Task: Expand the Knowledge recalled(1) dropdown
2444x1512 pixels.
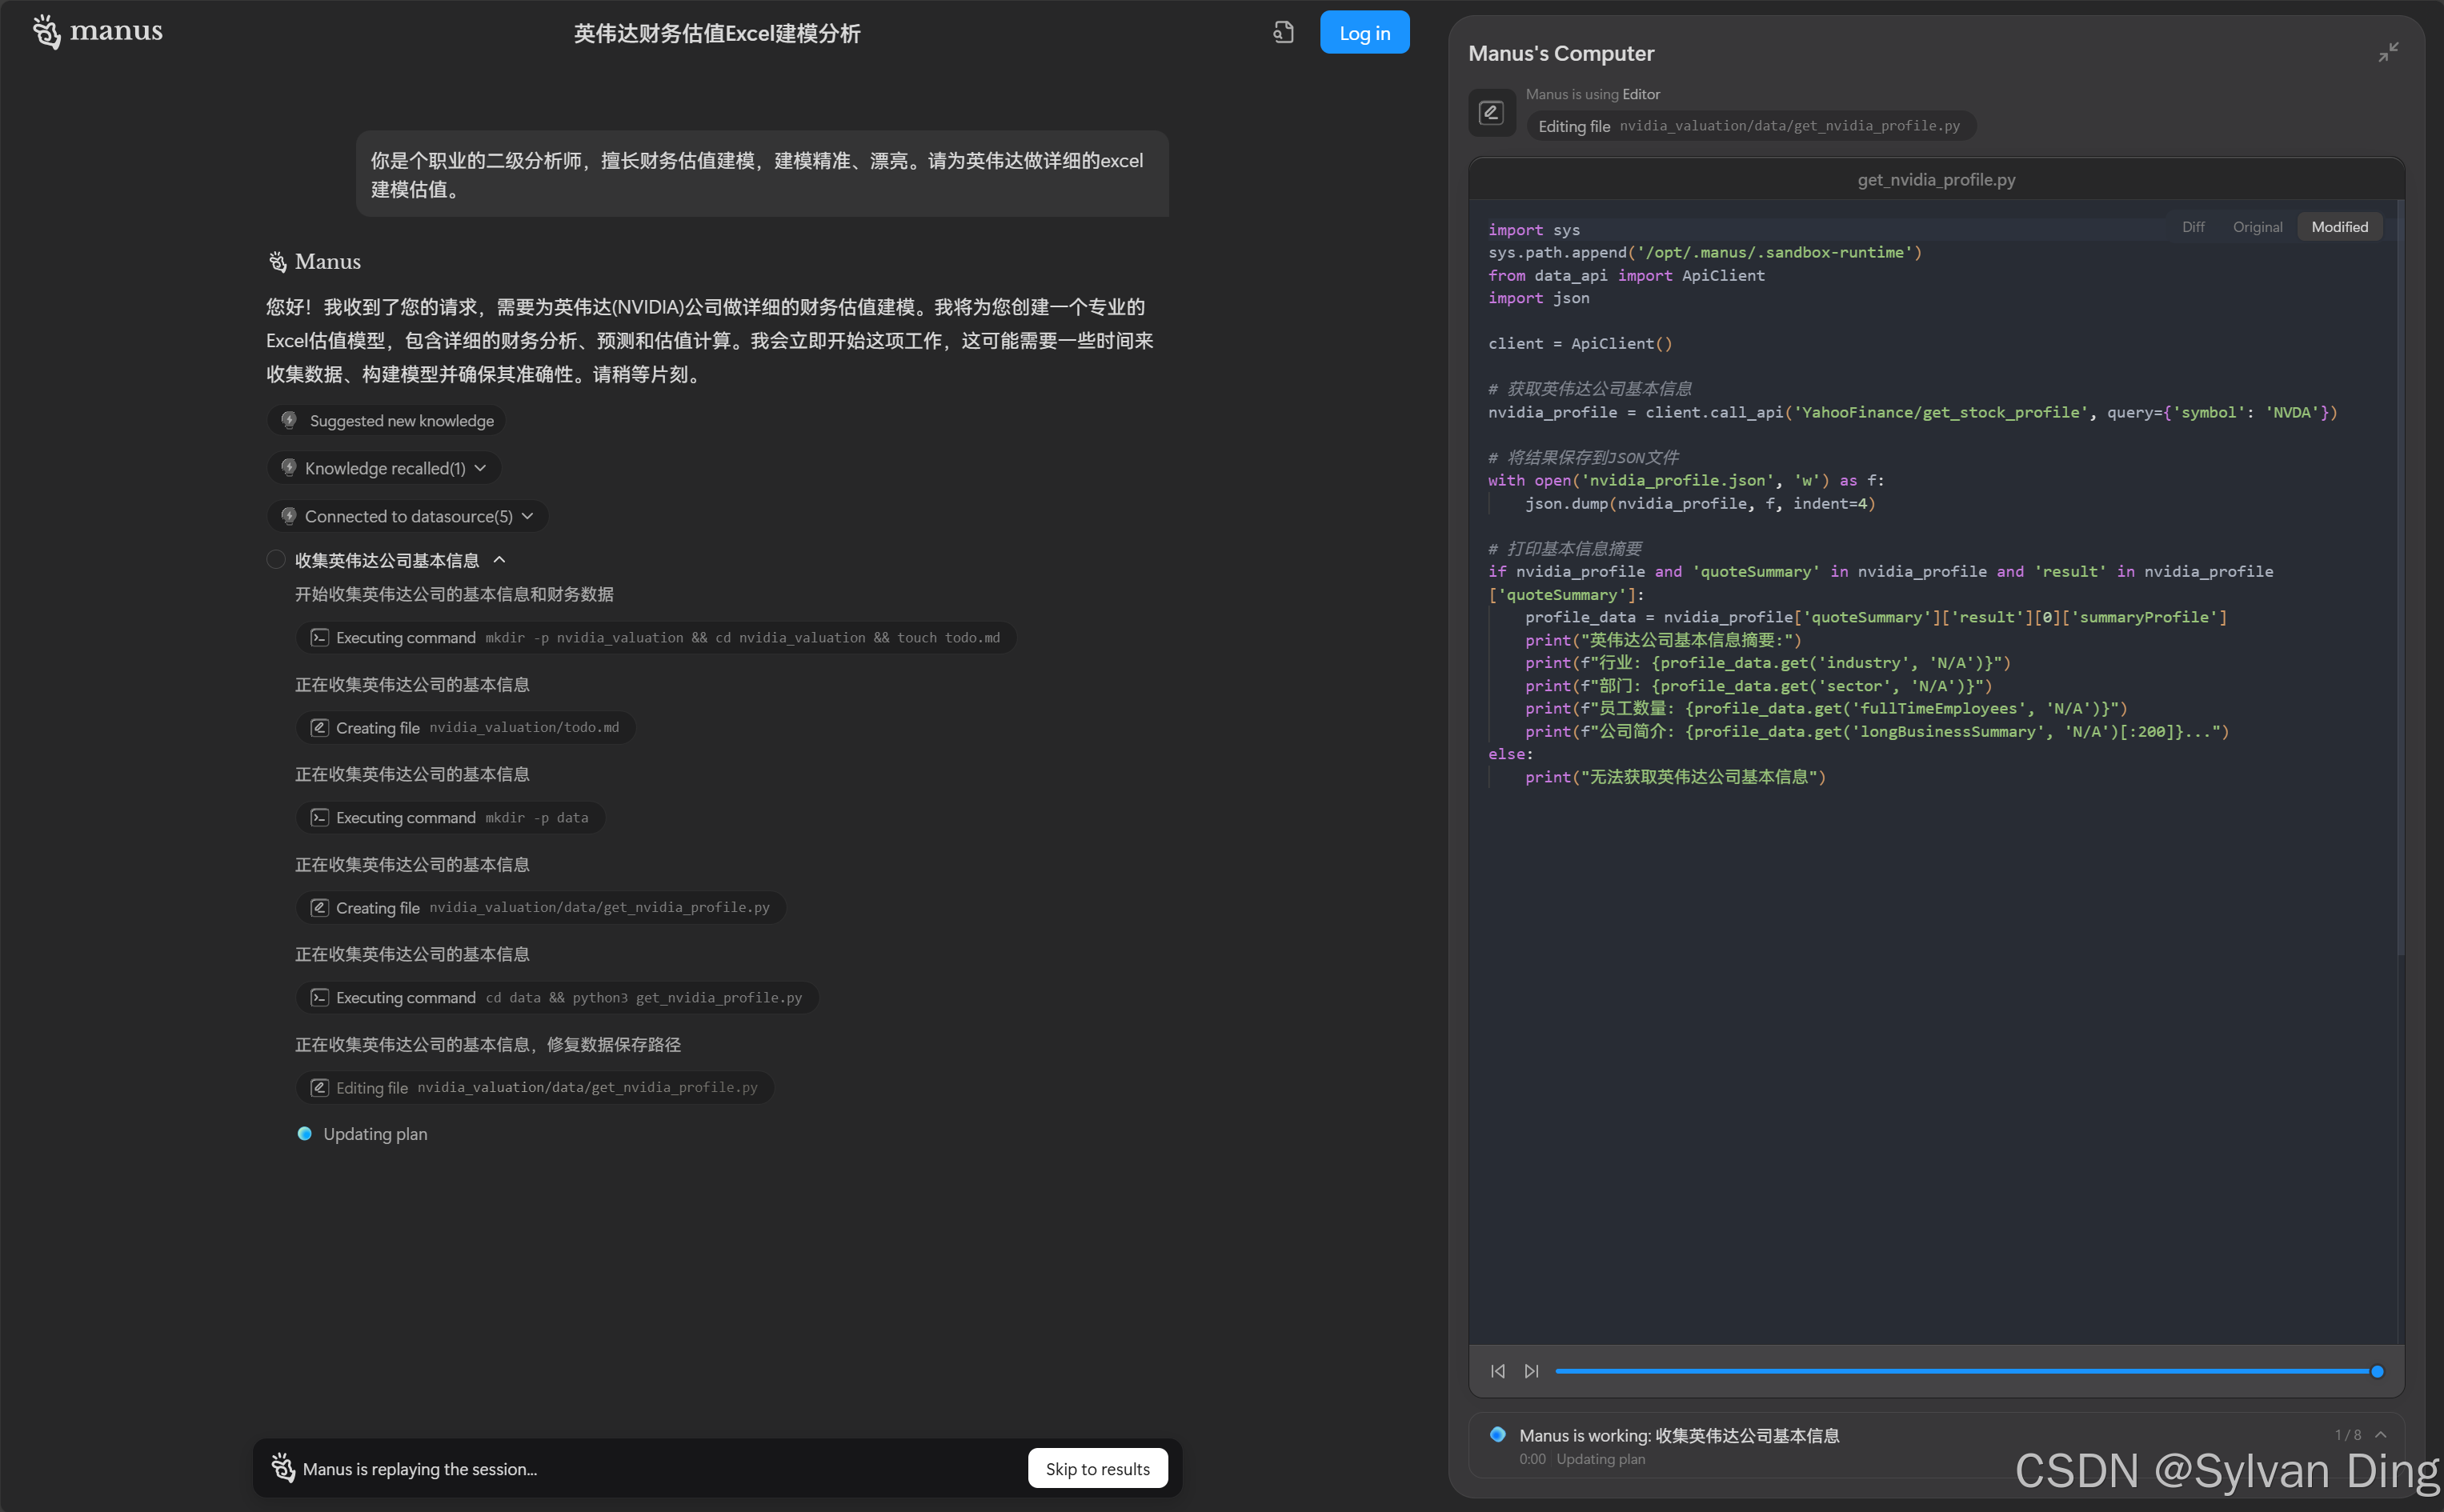Action: (384, 468)
